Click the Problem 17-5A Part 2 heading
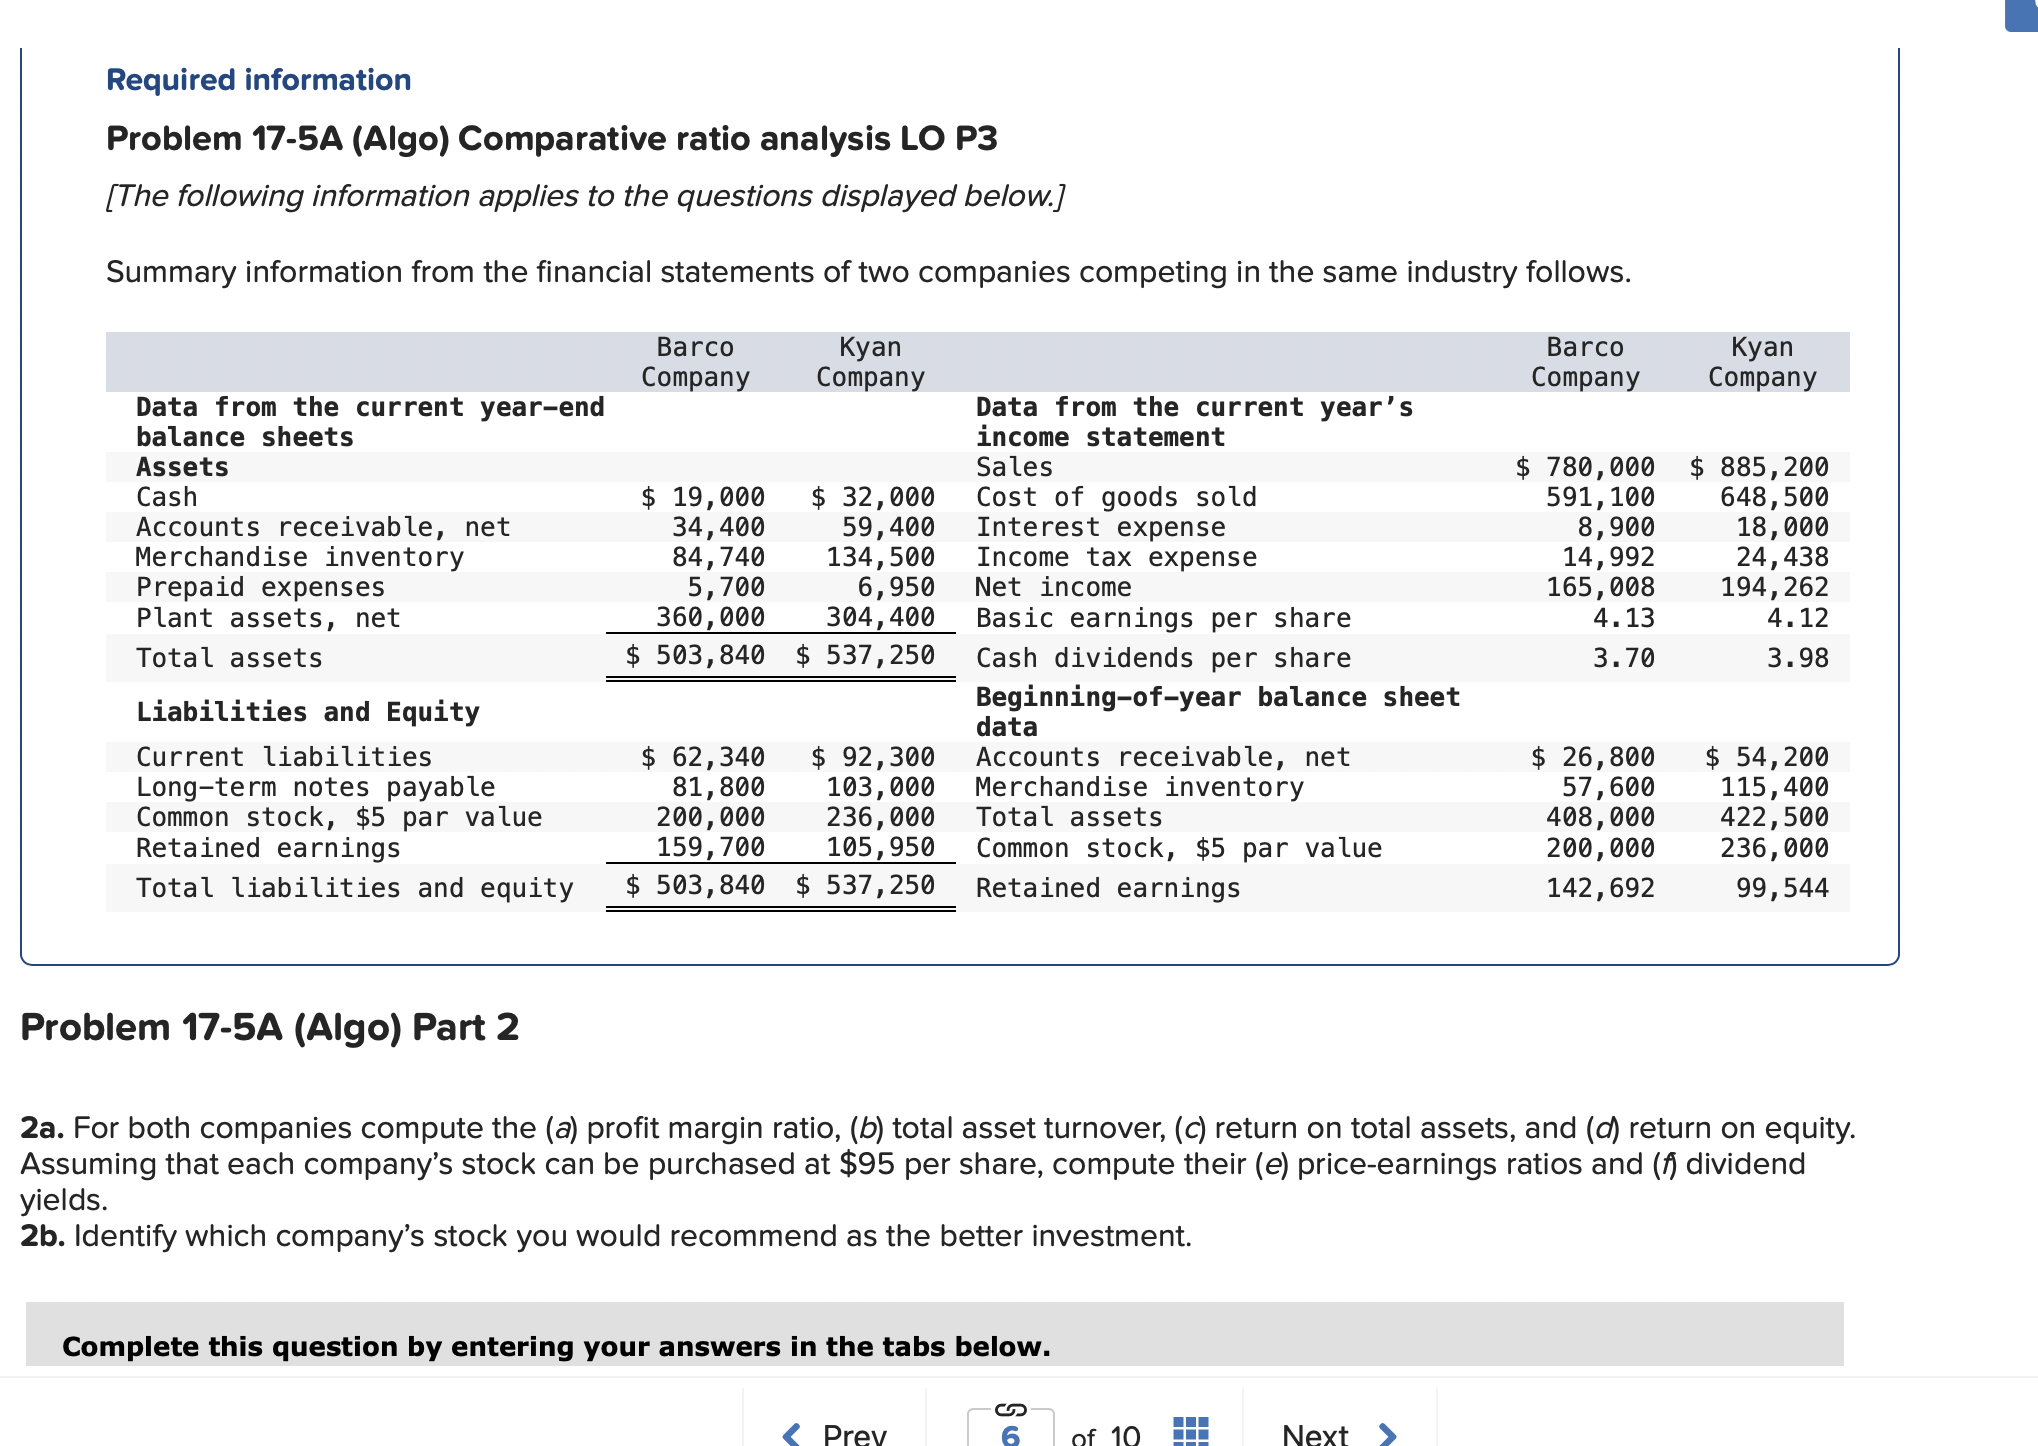2038x1446 pixels. [269, 1027]
